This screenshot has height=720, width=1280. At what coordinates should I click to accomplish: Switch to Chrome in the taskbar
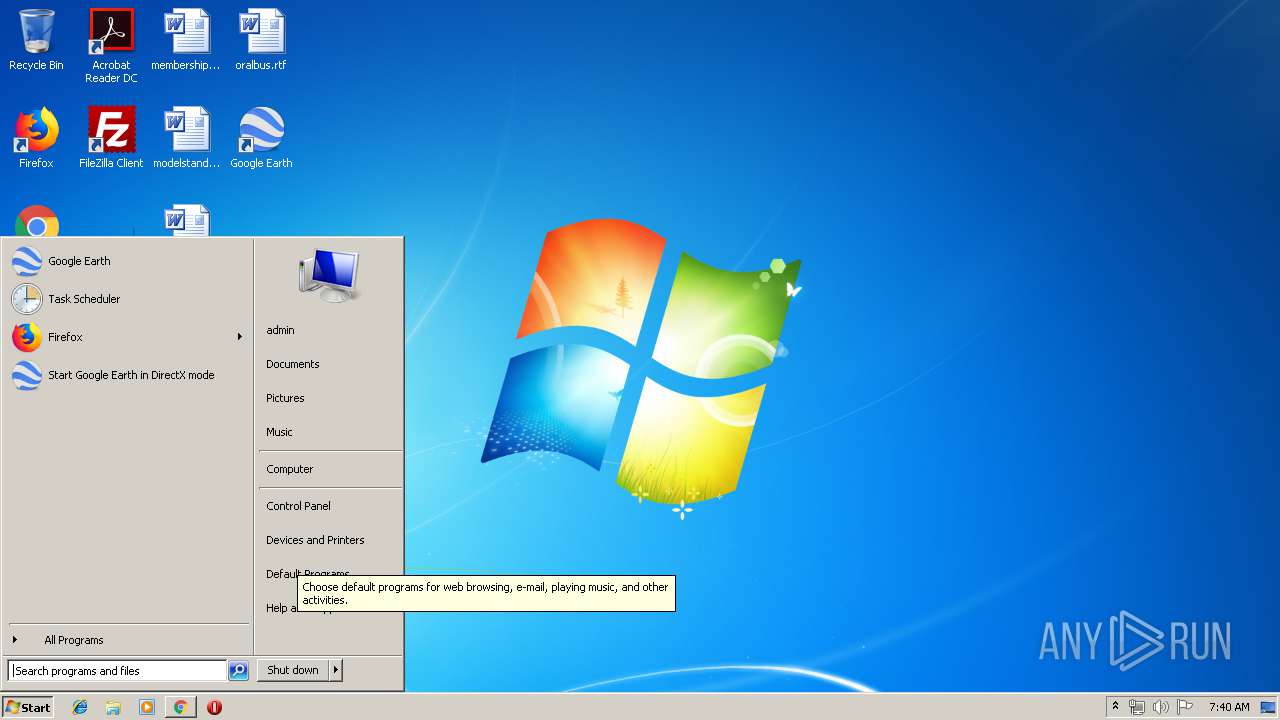click(x=180, y=707)
